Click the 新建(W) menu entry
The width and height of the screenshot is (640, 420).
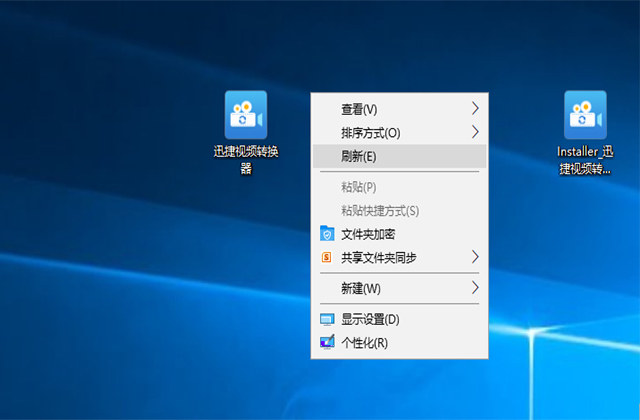click(400, 289)
